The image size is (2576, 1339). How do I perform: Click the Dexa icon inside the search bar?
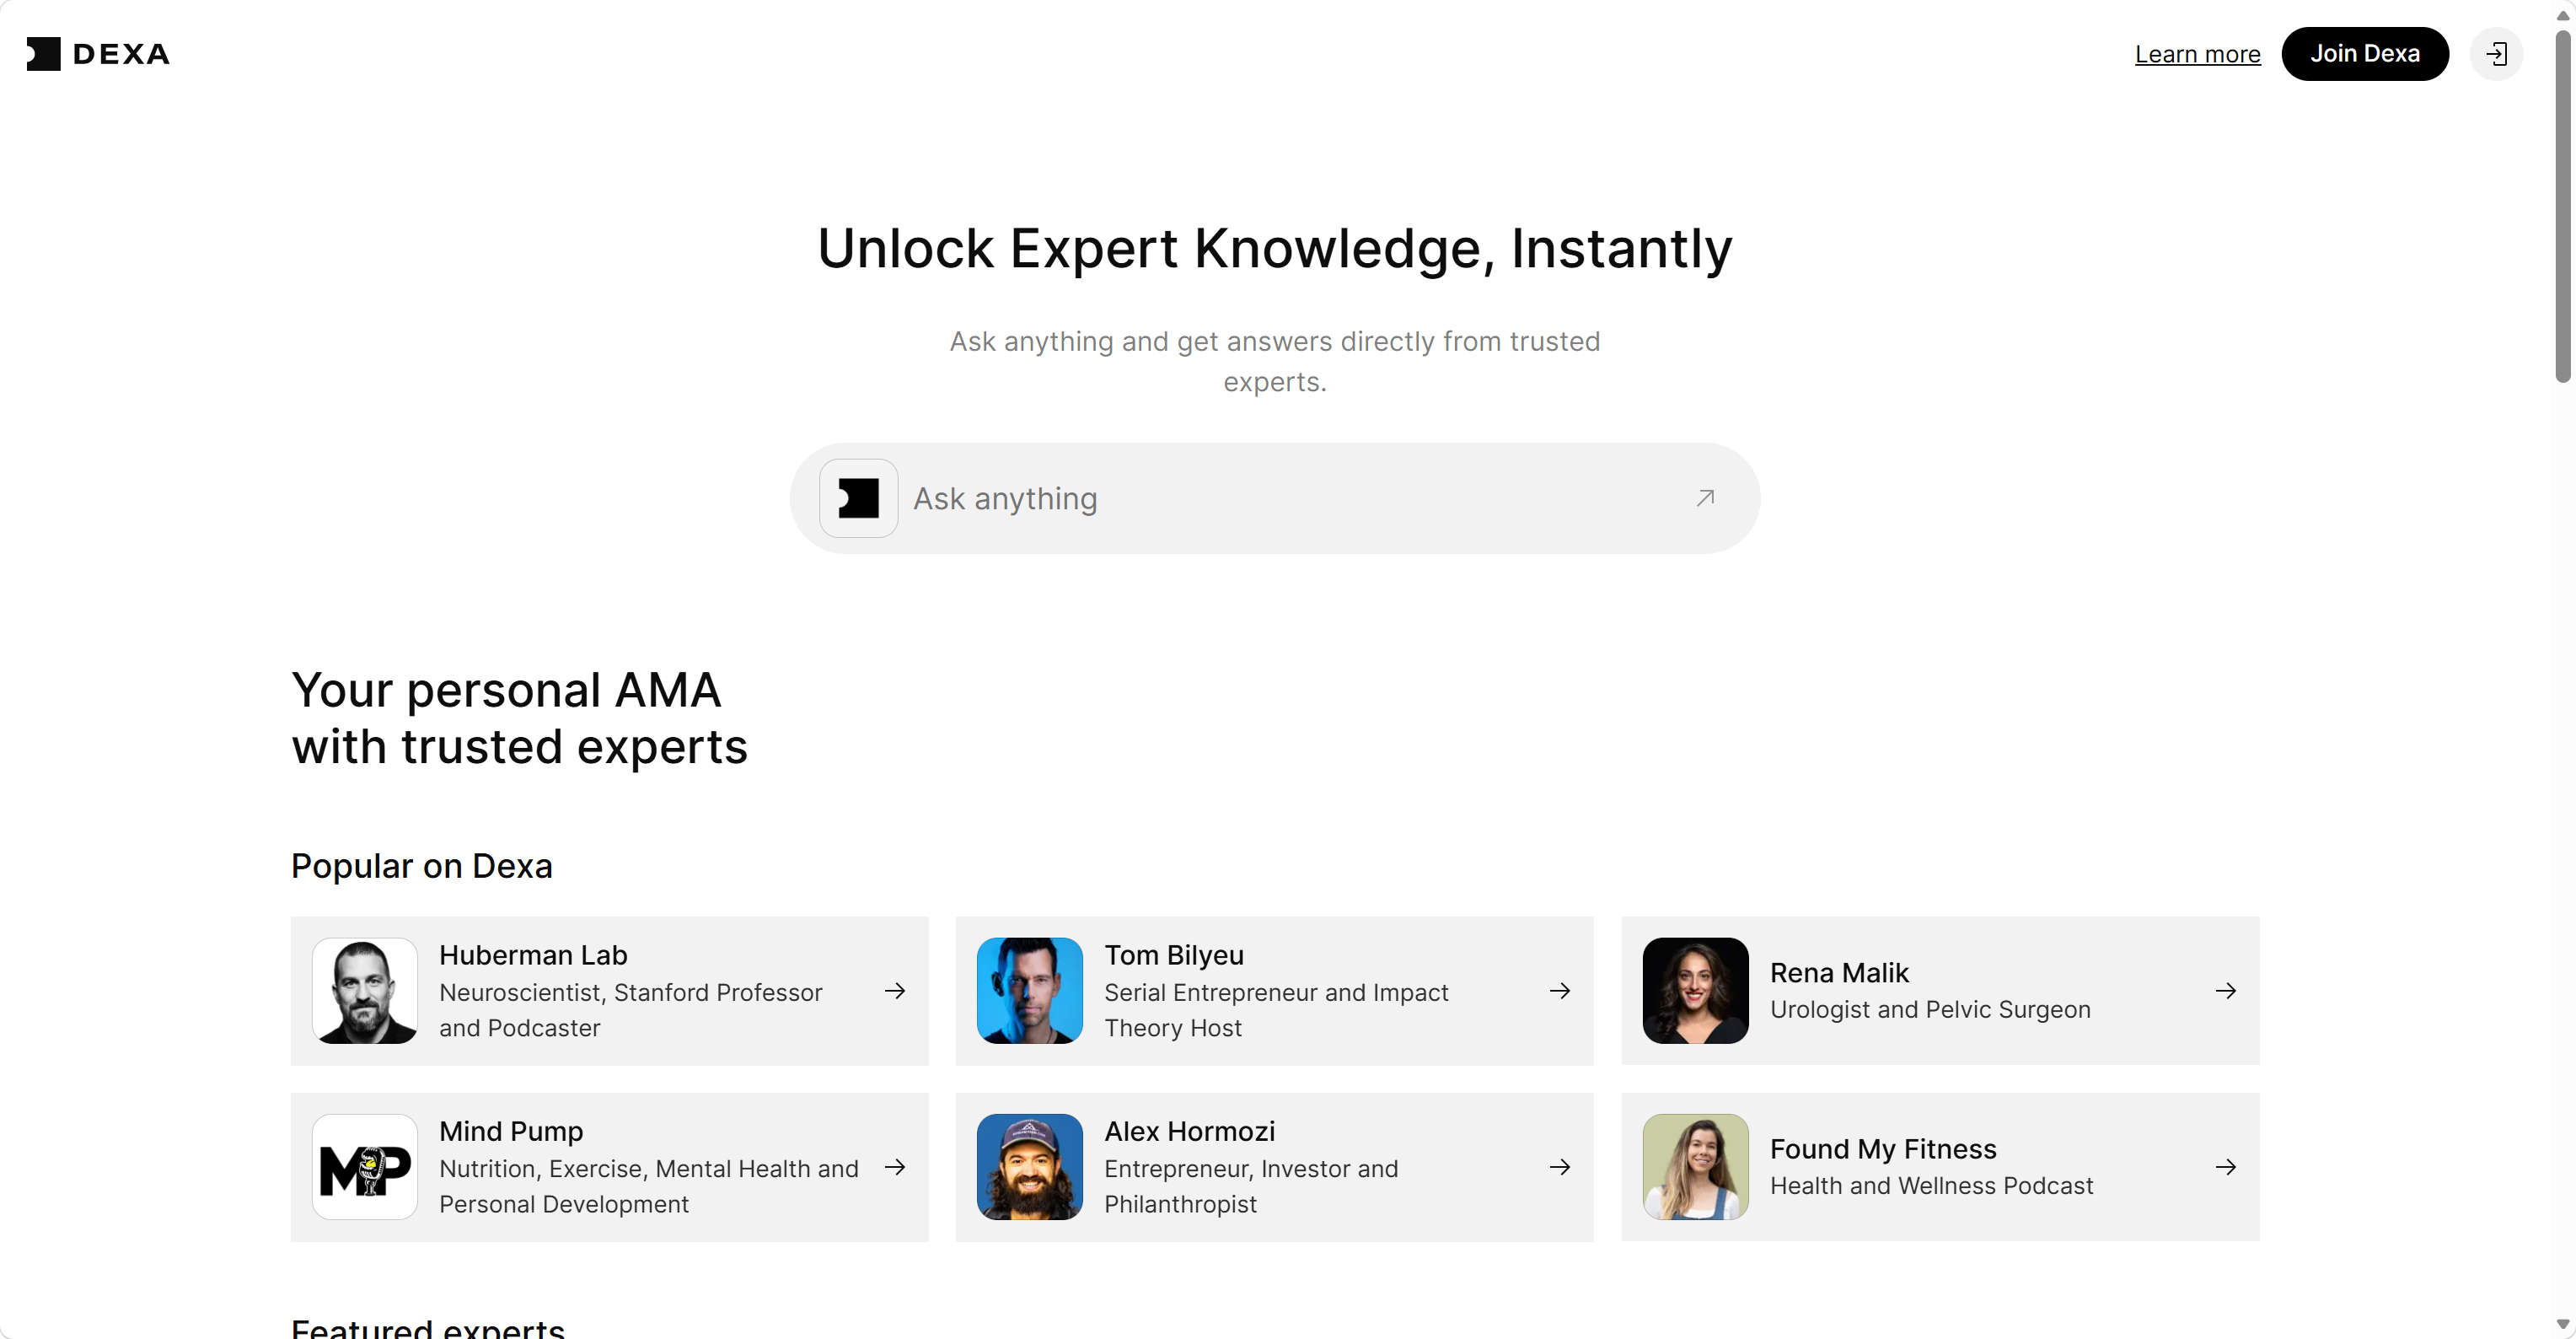click(x=858, y=498)
